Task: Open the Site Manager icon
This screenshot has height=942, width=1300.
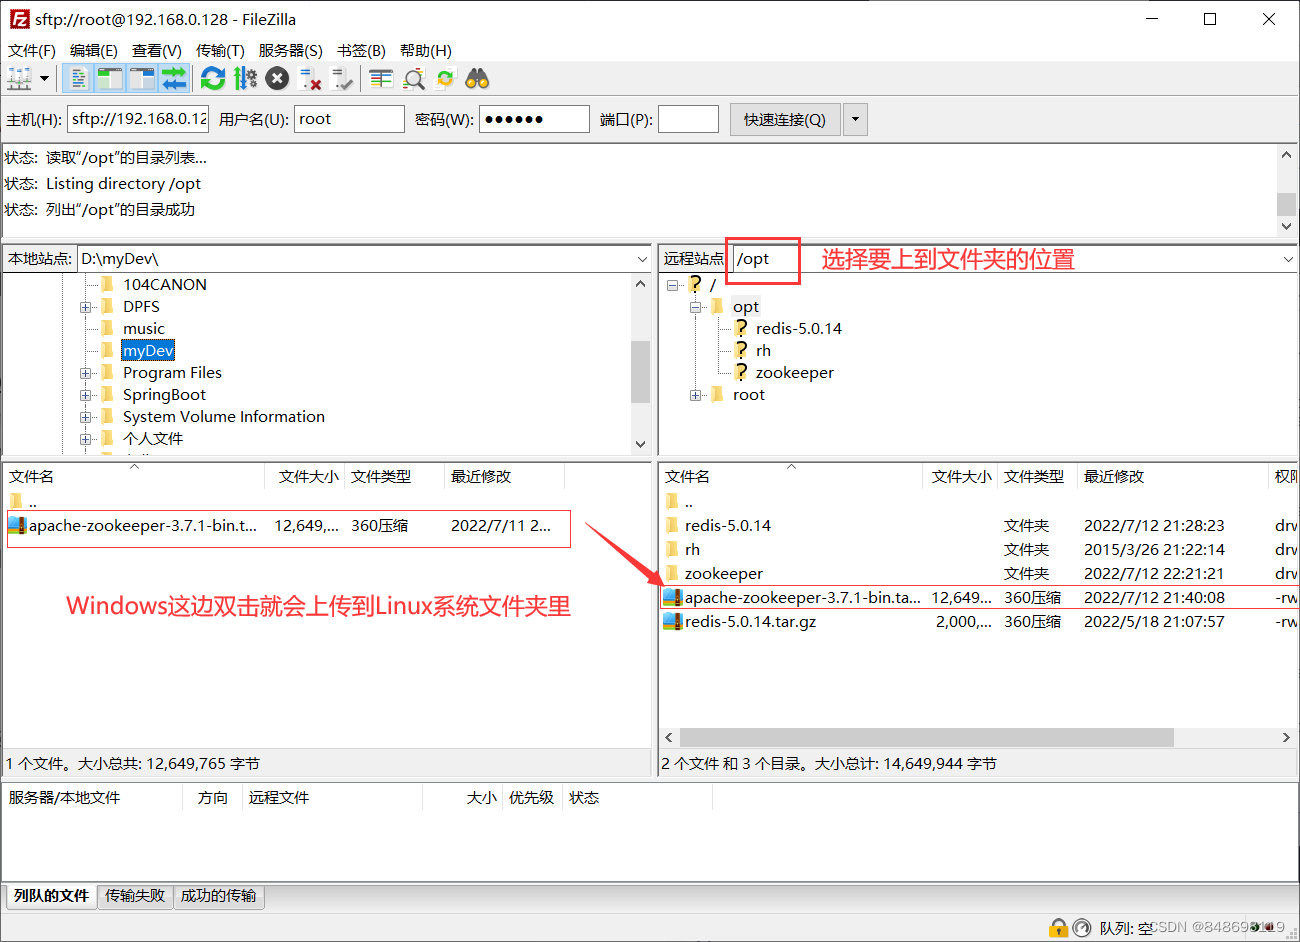Action: pyautogui.click(x=20, y=78)
